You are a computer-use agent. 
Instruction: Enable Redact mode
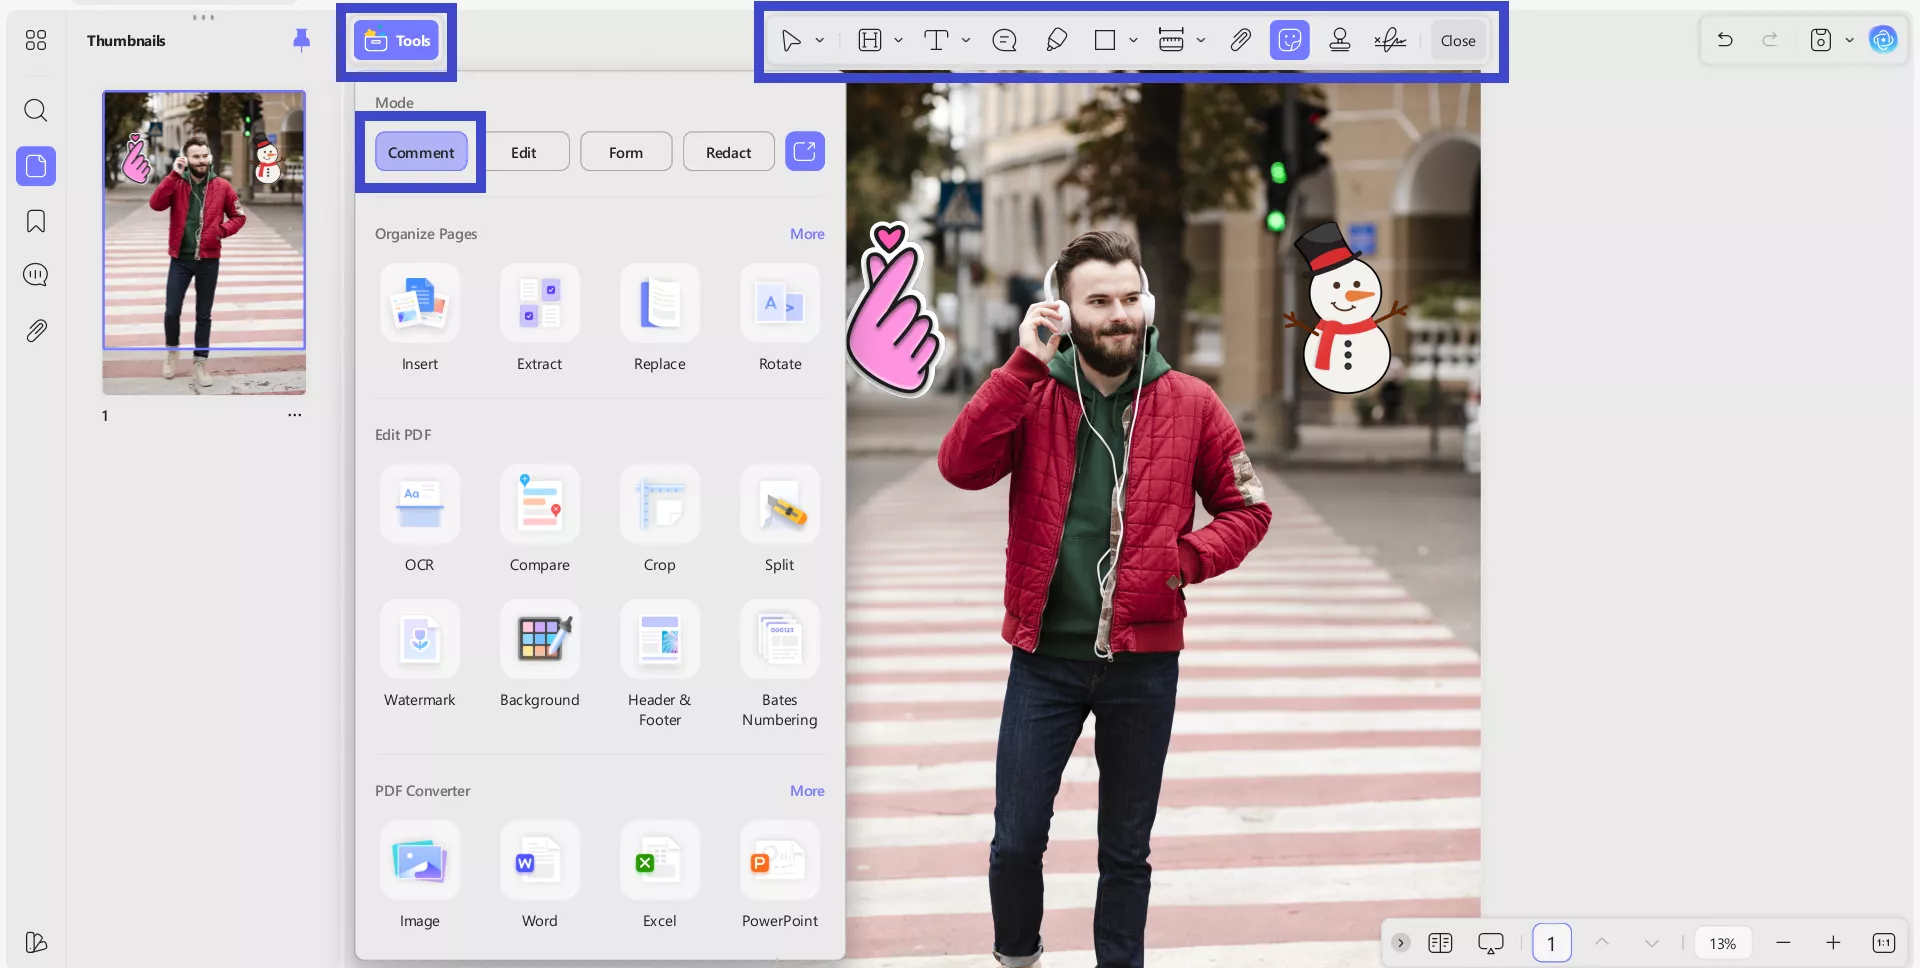tap(728, 152)
